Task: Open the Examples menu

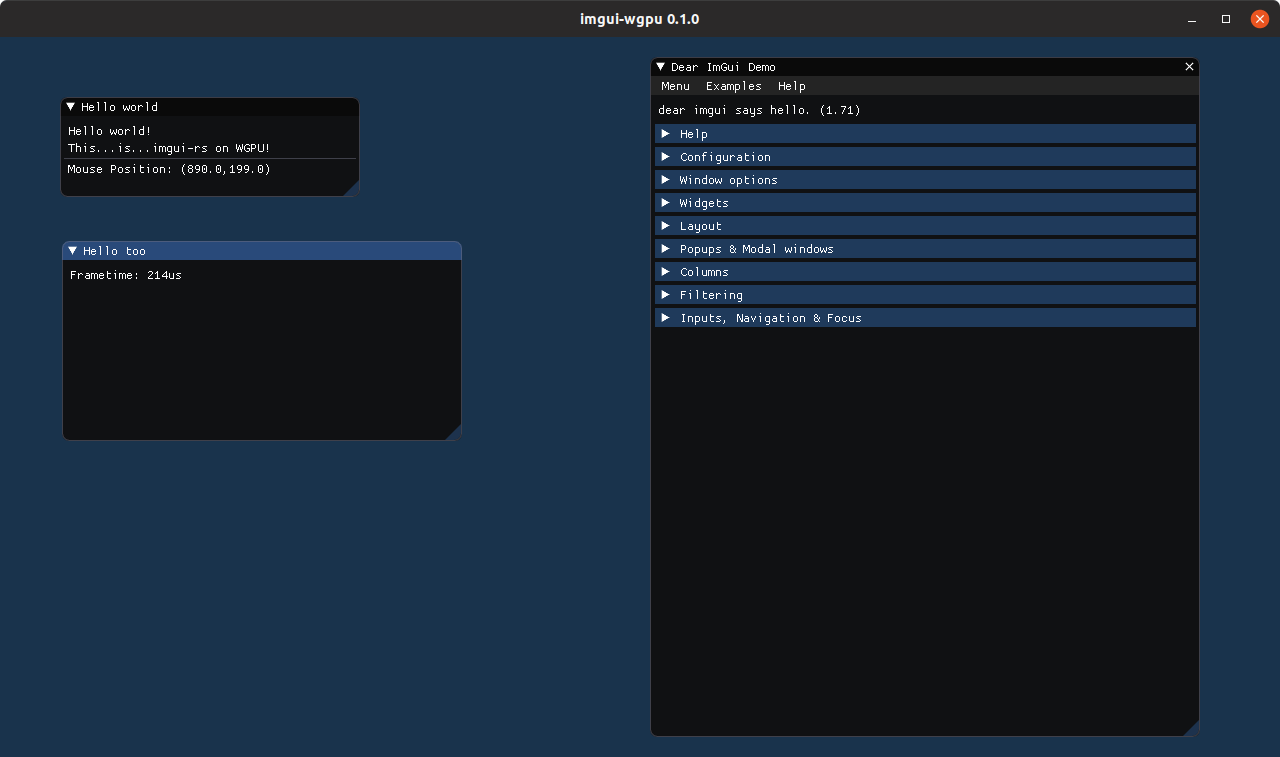Action: click(x=734, y=86)
